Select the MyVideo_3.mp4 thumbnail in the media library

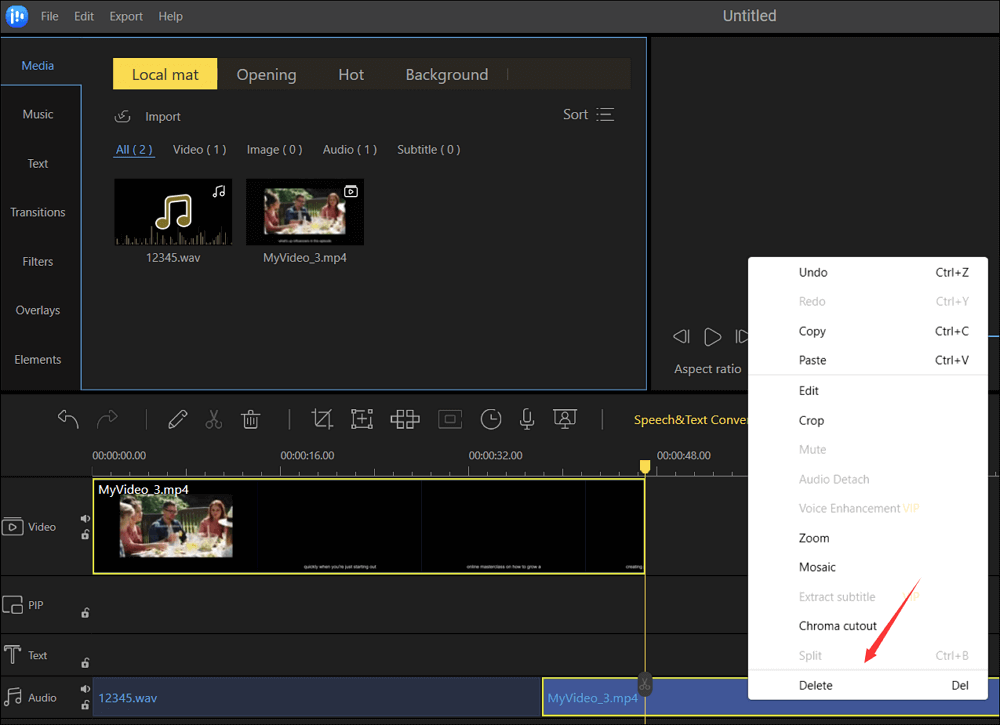(305, 213)
